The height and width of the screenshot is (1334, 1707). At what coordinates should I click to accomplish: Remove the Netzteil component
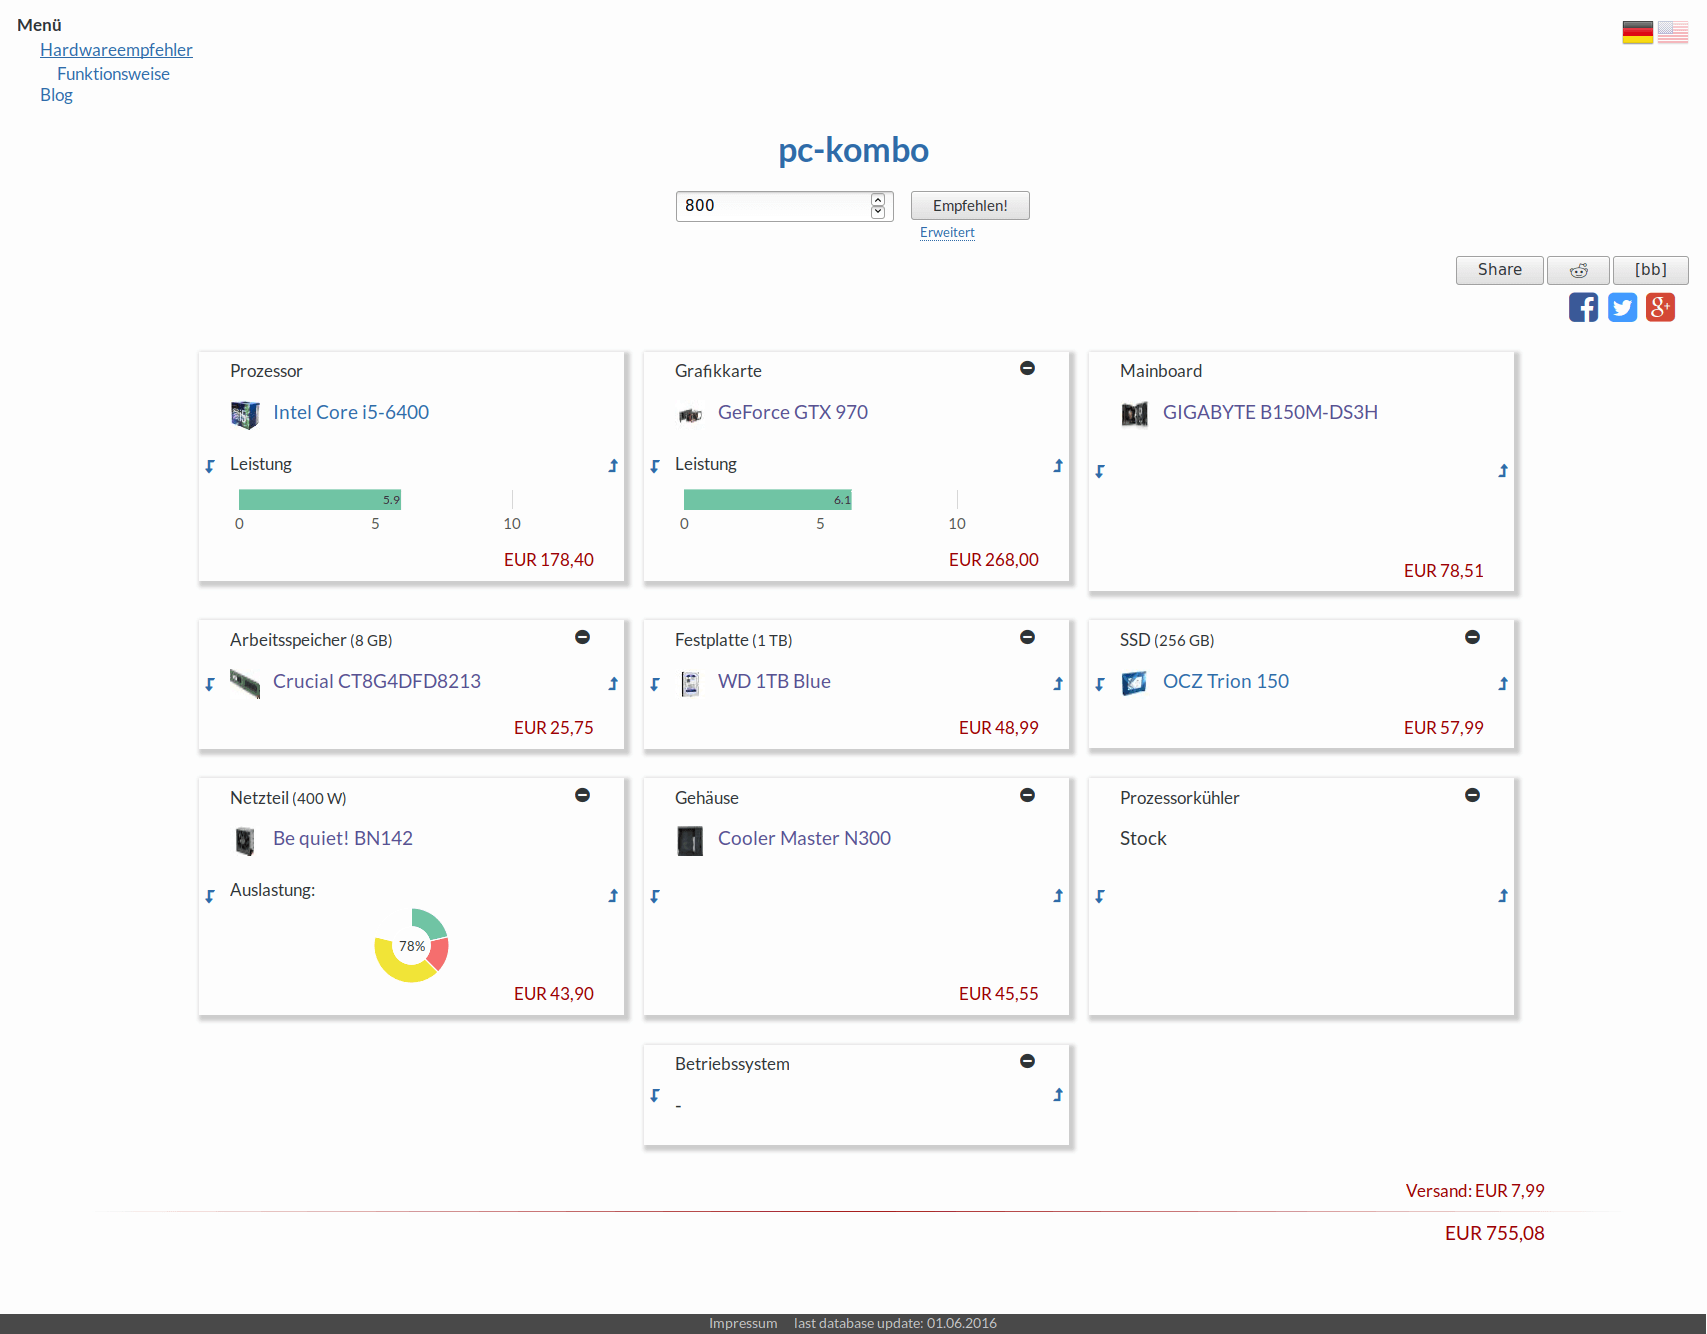click(x=582, y=795)
